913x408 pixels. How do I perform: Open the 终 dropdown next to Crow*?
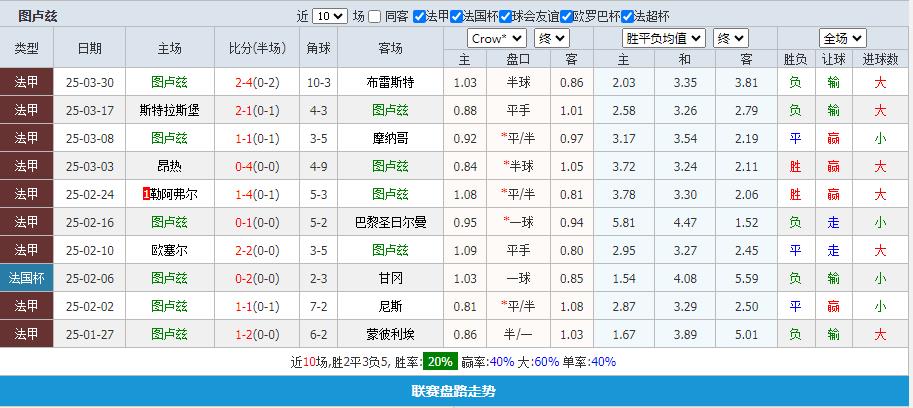pos(551,38)
